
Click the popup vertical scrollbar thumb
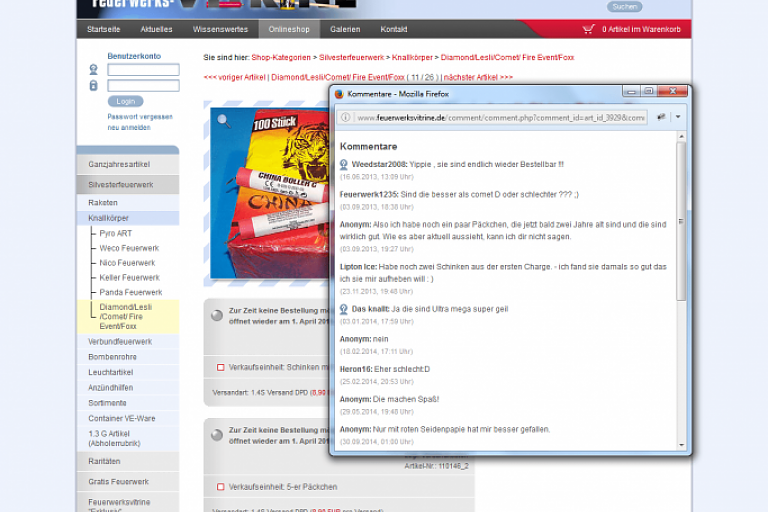click(x=681, y=221)
